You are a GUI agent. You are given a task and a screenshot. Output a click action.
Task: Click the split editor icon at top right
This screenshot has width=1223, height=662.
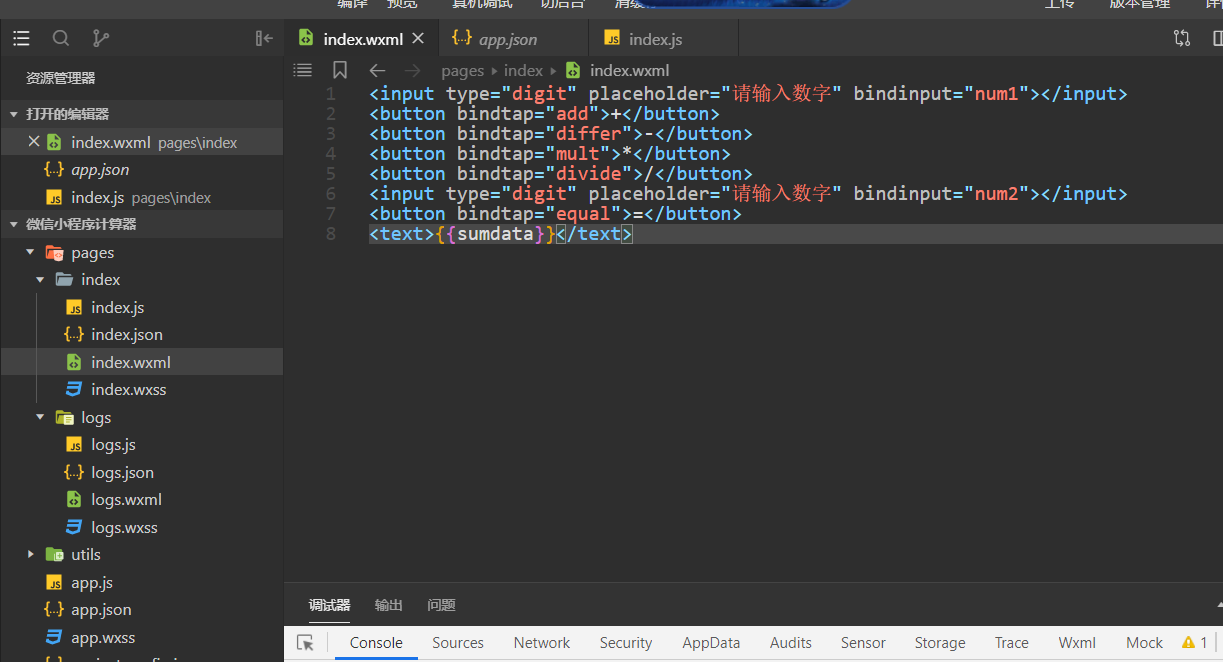point(1217,39)
